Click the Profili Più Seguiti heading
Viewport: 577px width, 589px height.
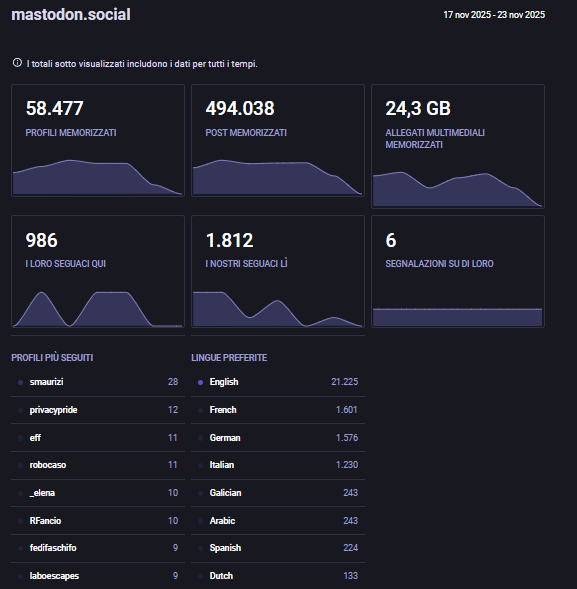click(x=52, y=358)
